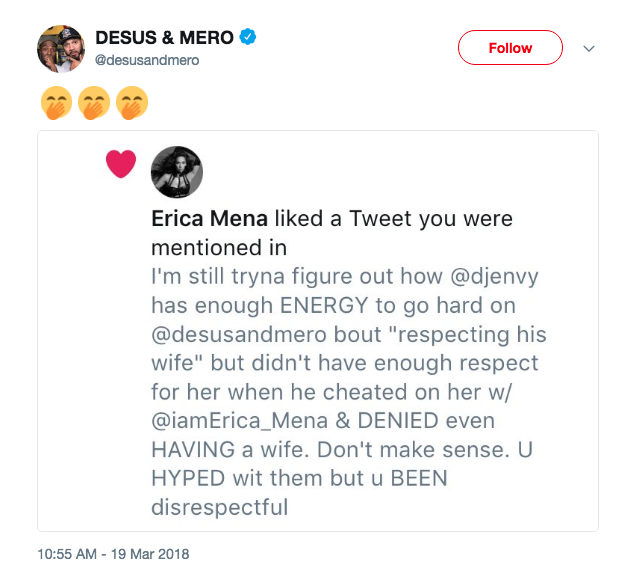Expand the tweet options chevron
The image size is (631, 569).
pyautogui.click(x=589, y=48)
